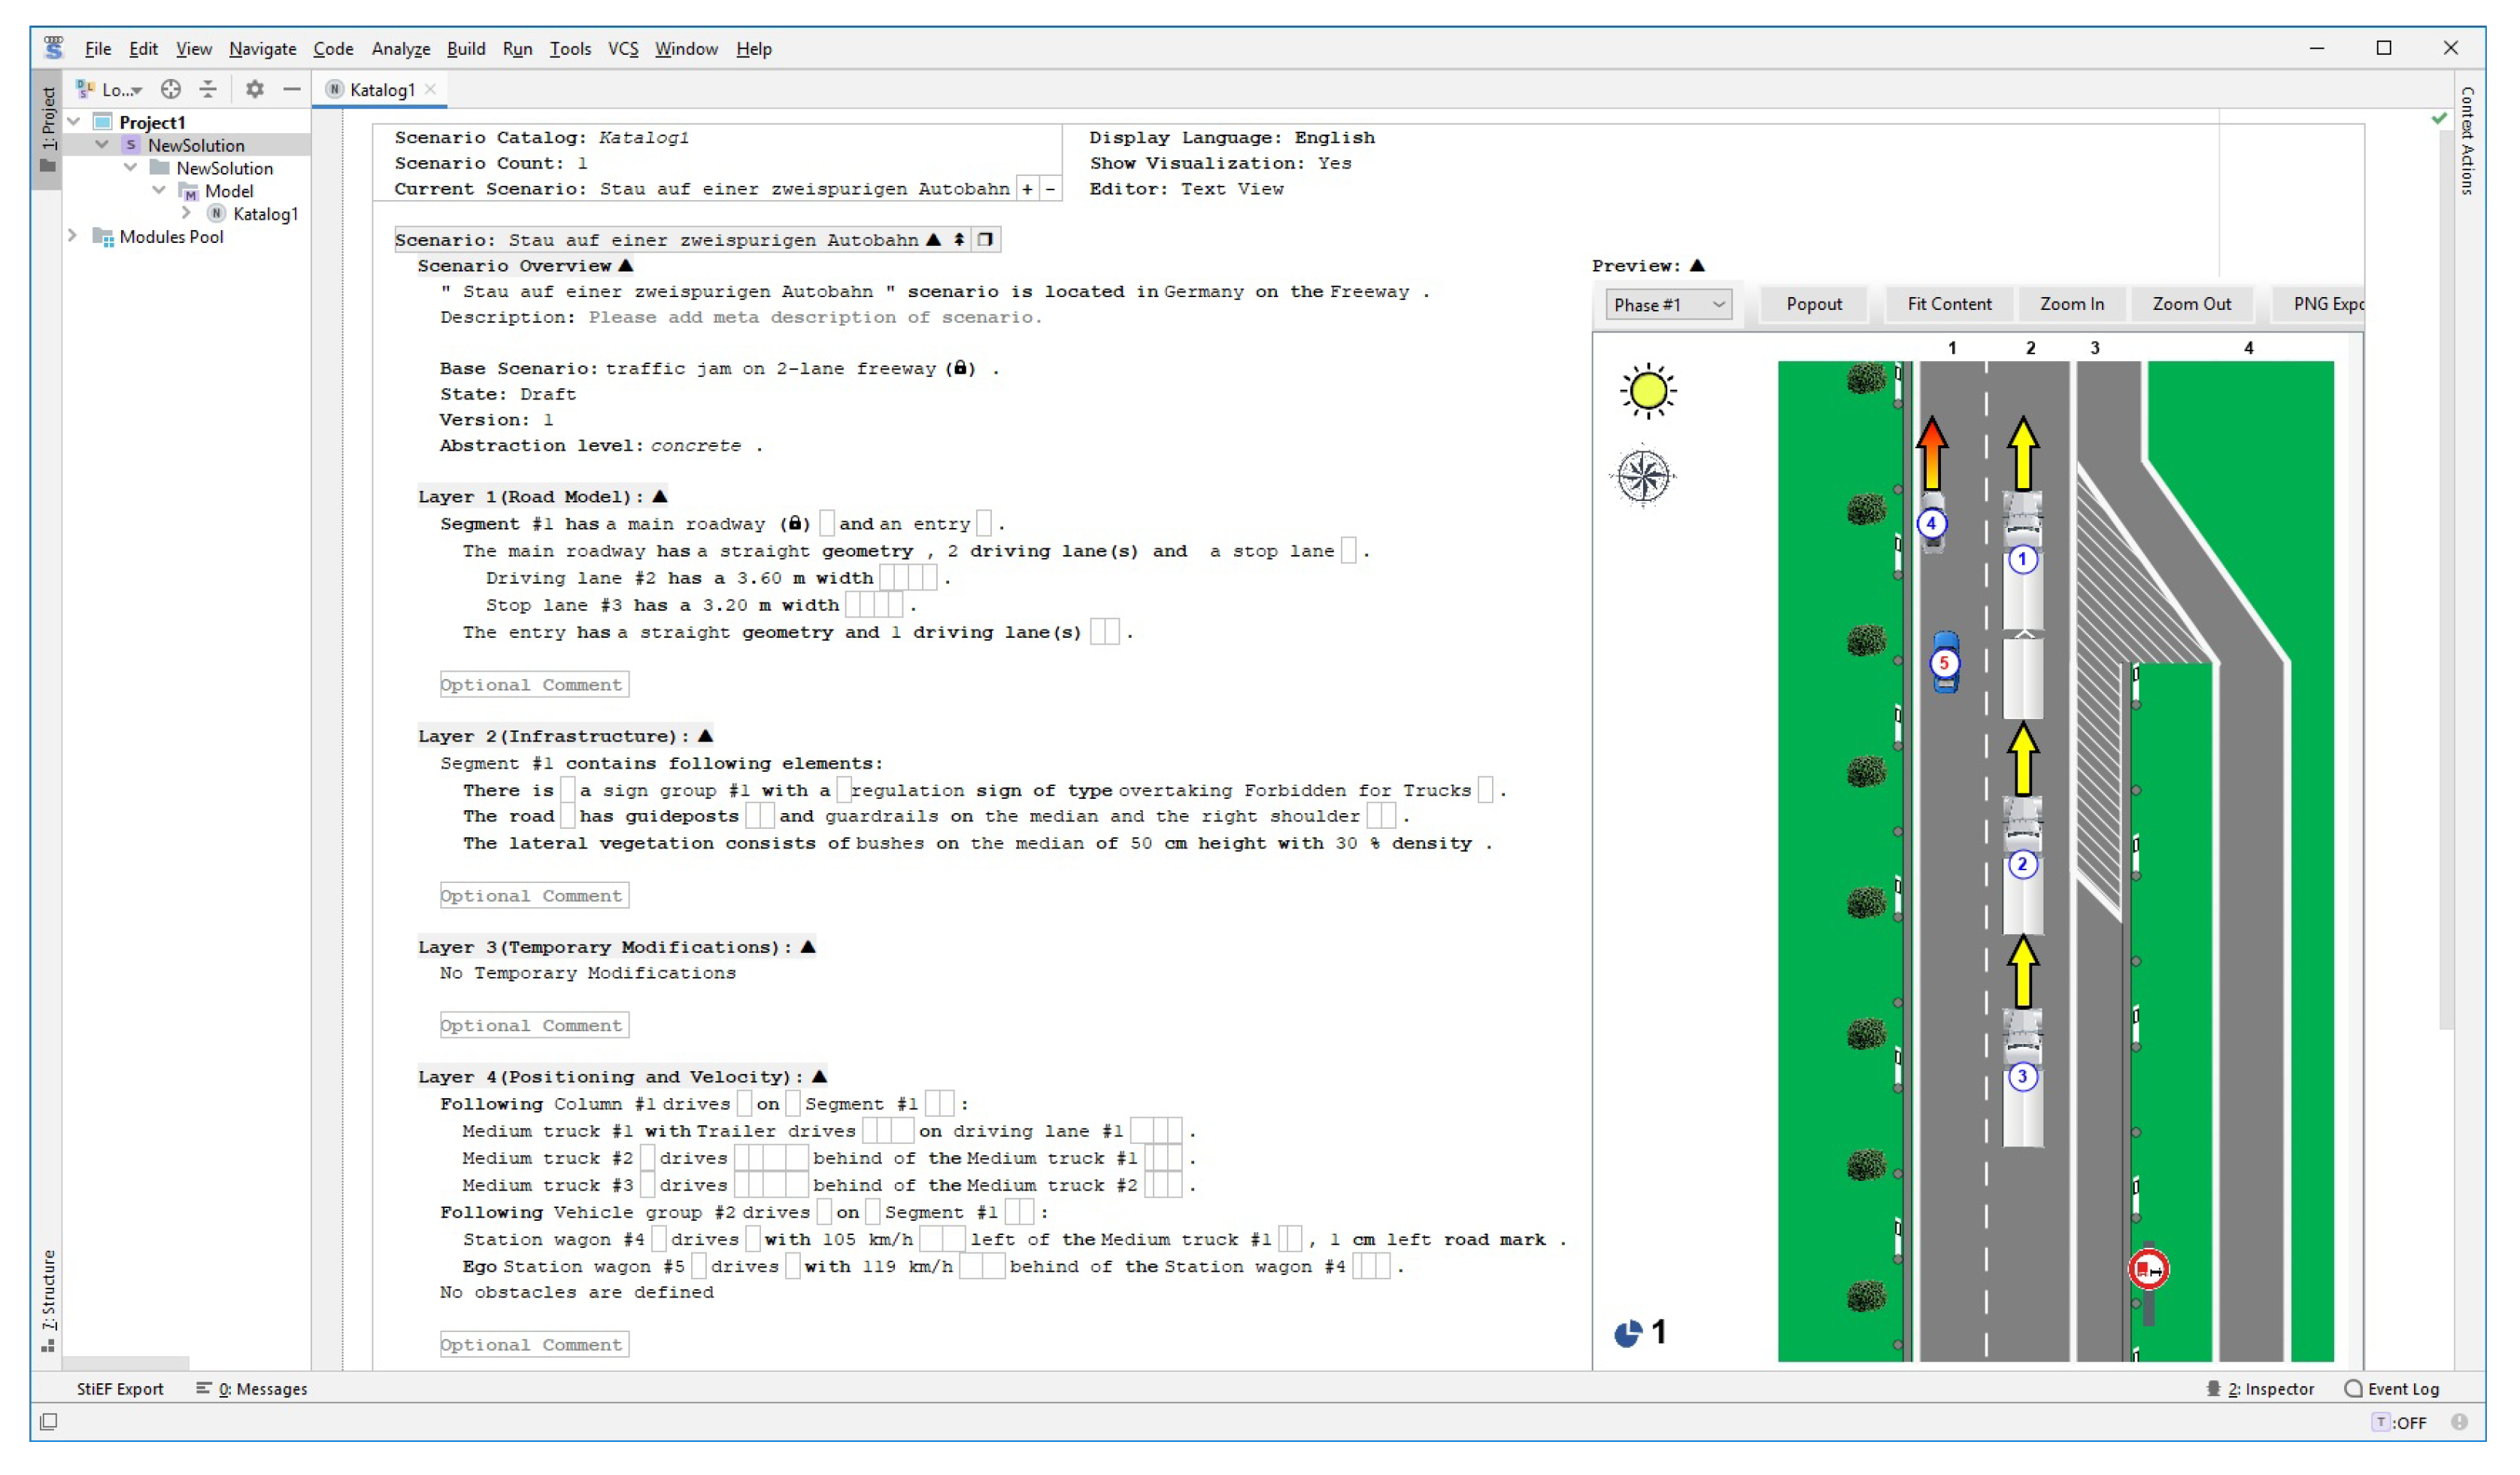Click the Zoom In button
This screenshot has height=1475, width=2520.
coord(2071,304)
